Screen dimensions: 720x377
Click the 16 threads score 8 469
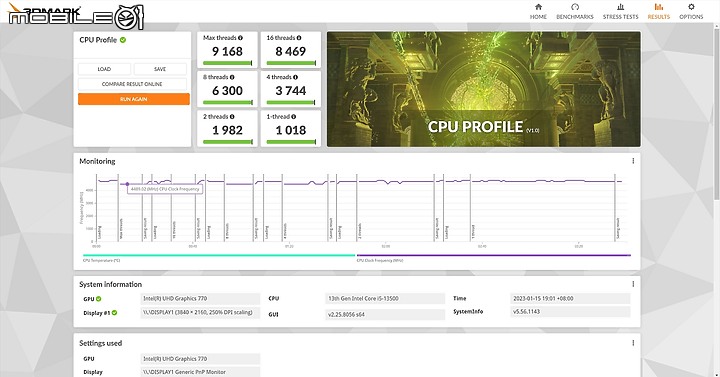[291, 51]
